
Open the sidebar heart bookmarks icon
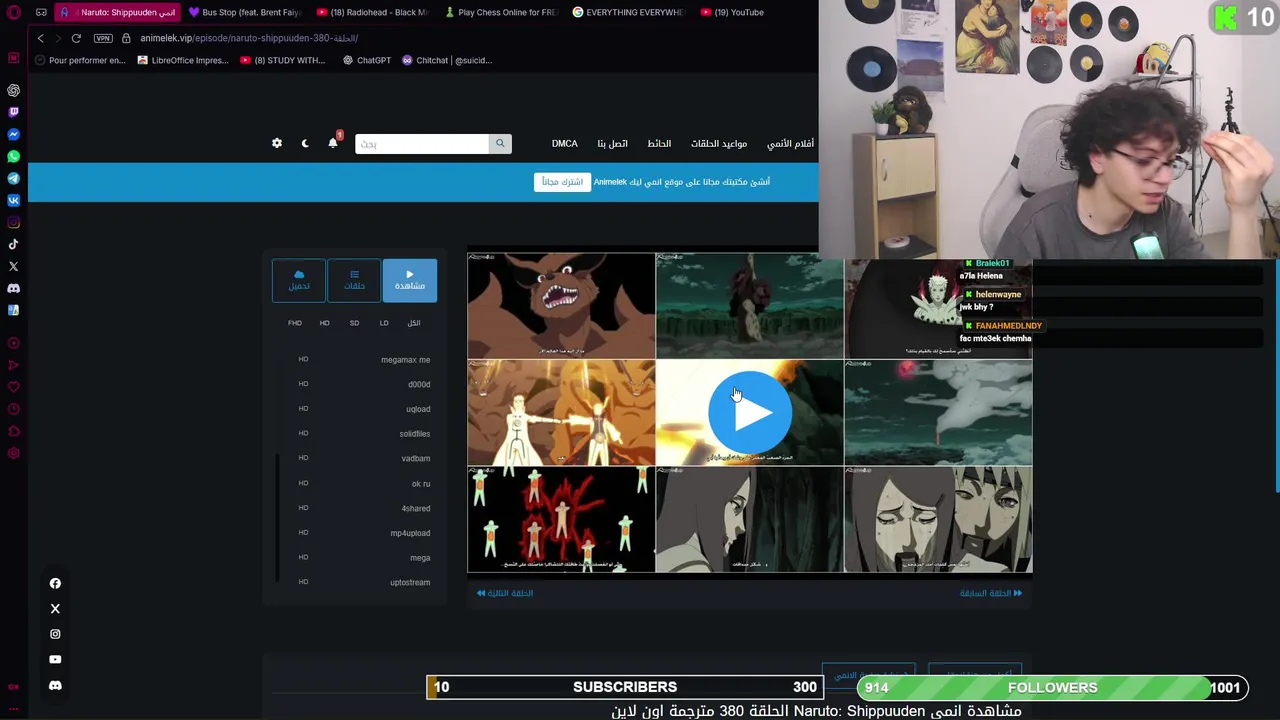(x=14, y=387)
